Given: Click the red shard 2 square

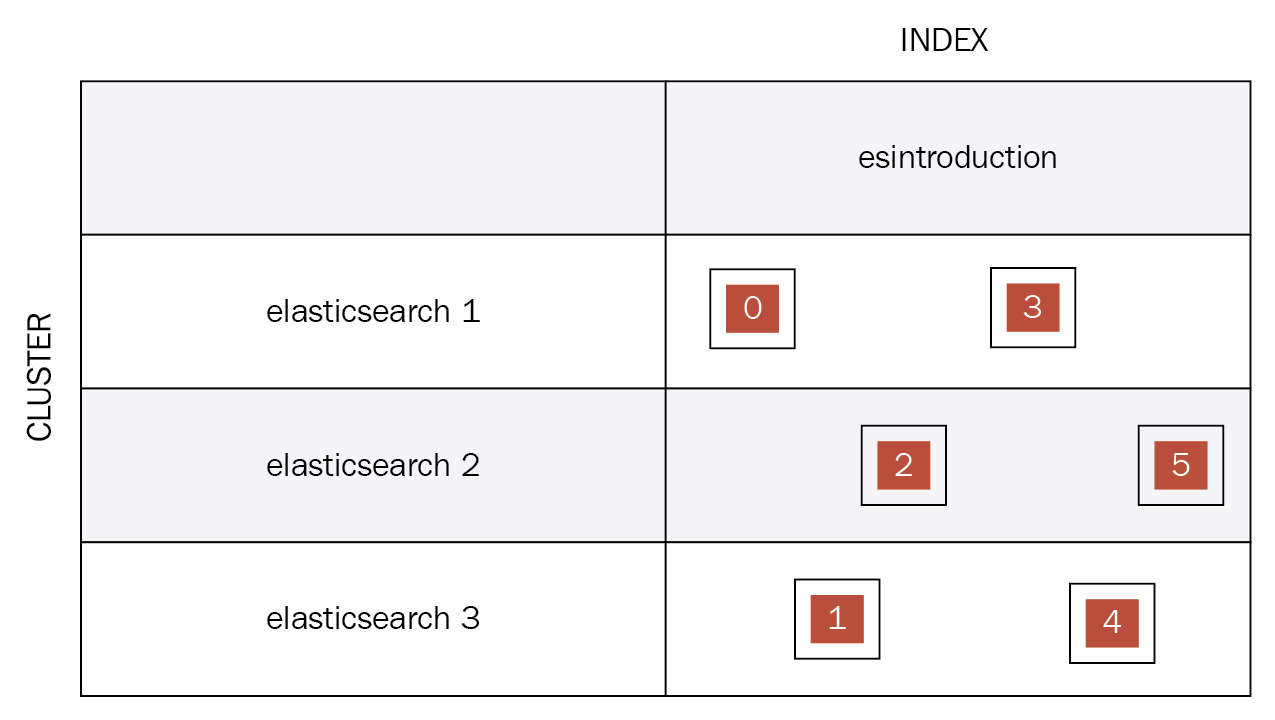Looking at the screenshot, I should tap(904, 465).
